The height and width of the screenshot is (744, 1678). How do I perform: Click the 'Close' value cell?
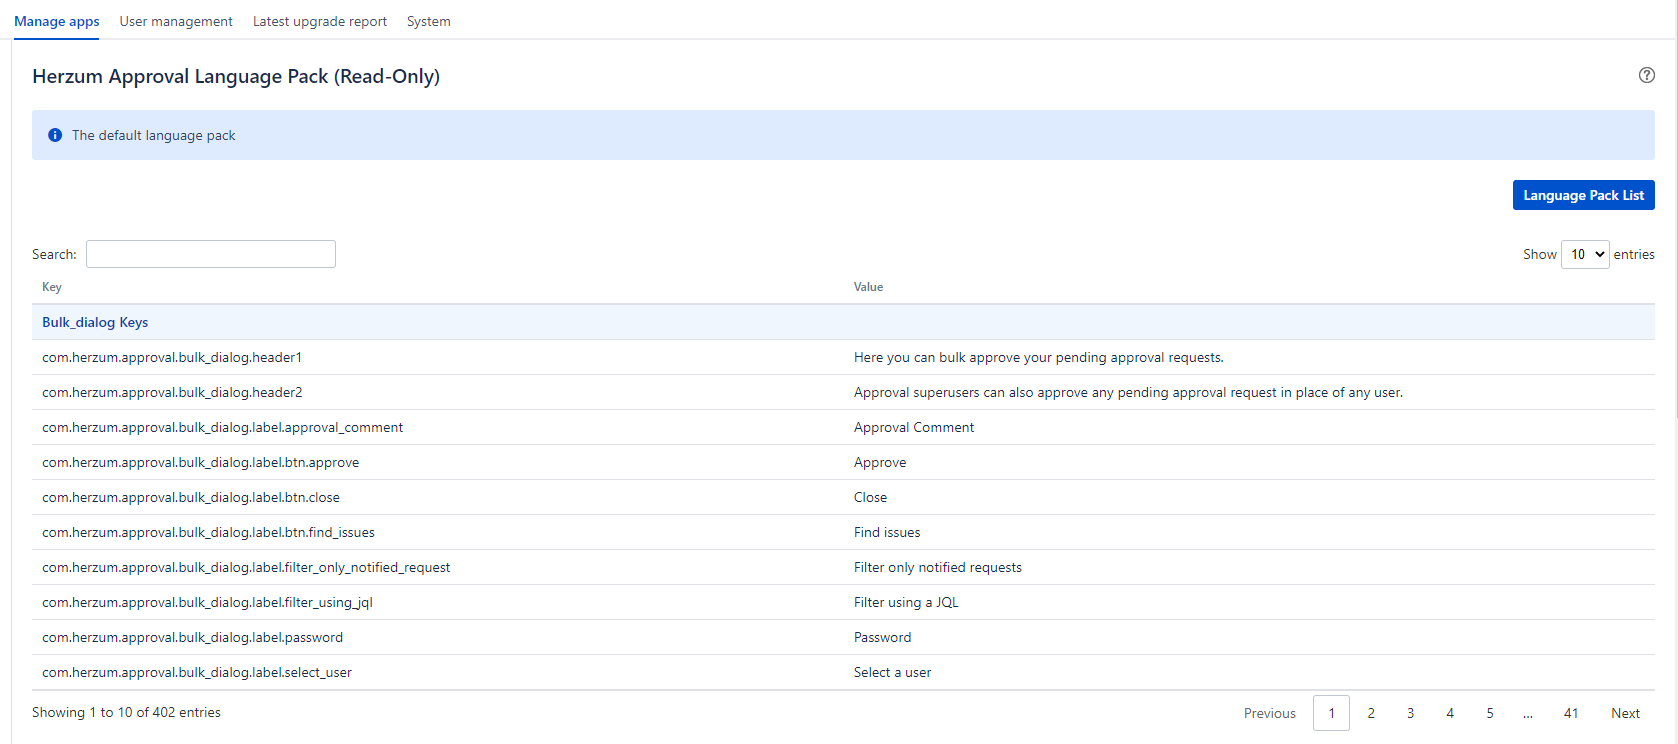pyautogui.click(x=870, y=497)
